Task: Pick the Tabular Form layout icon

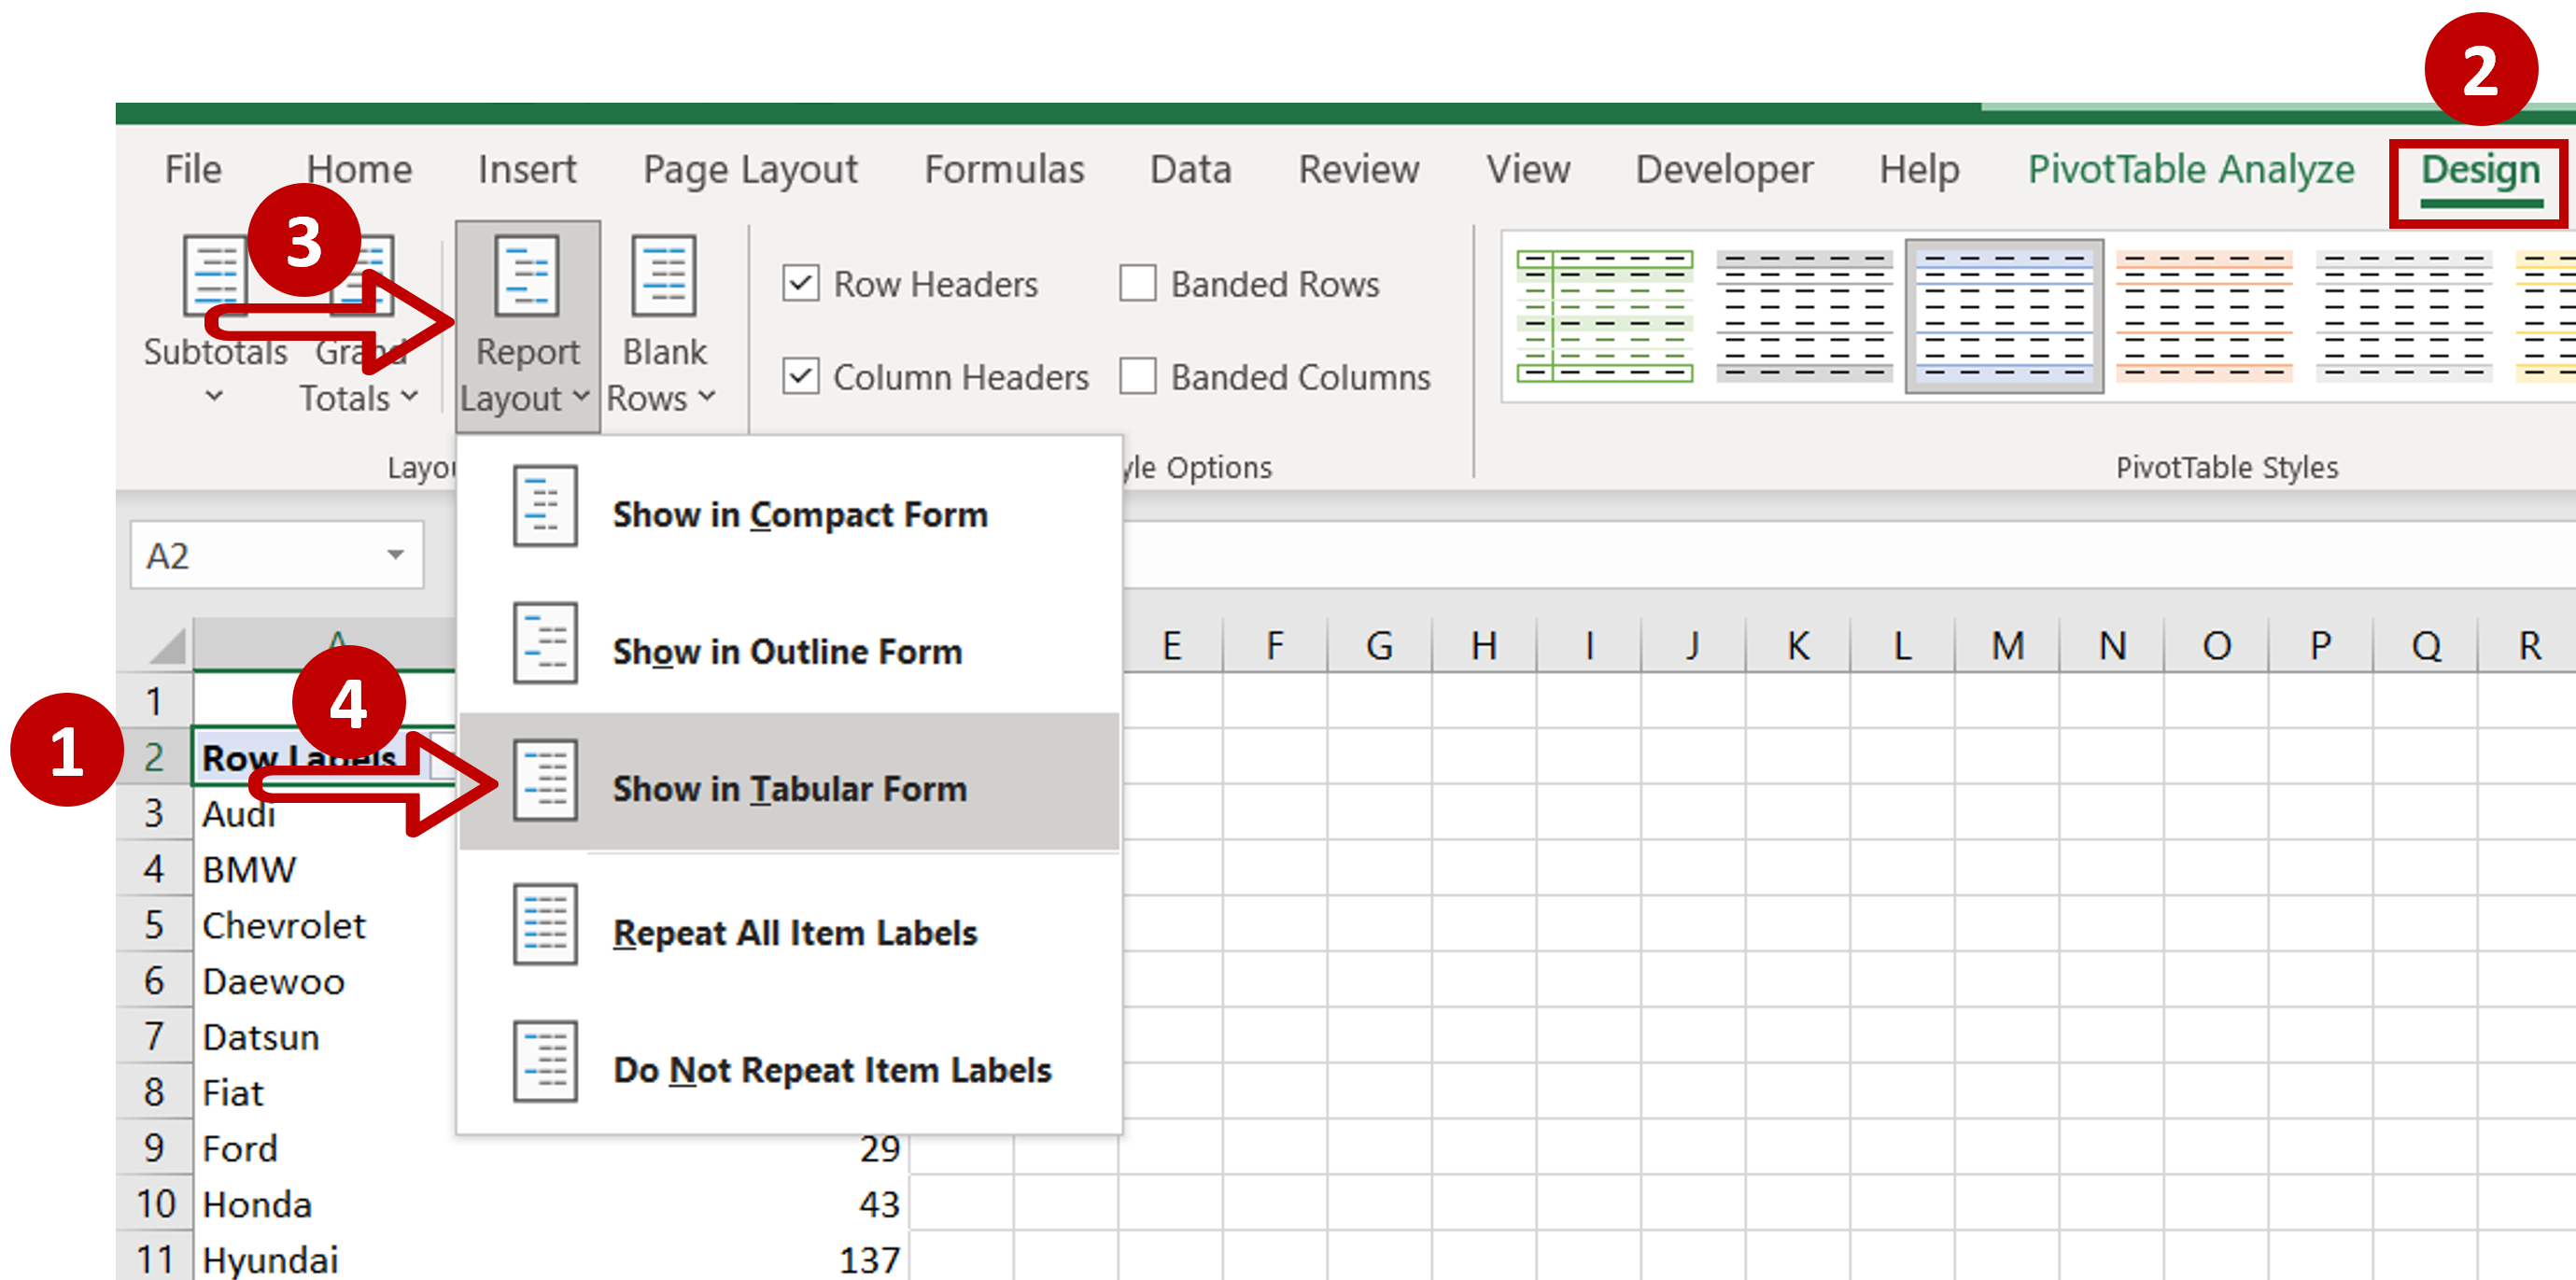Action: tap(545, 781)
